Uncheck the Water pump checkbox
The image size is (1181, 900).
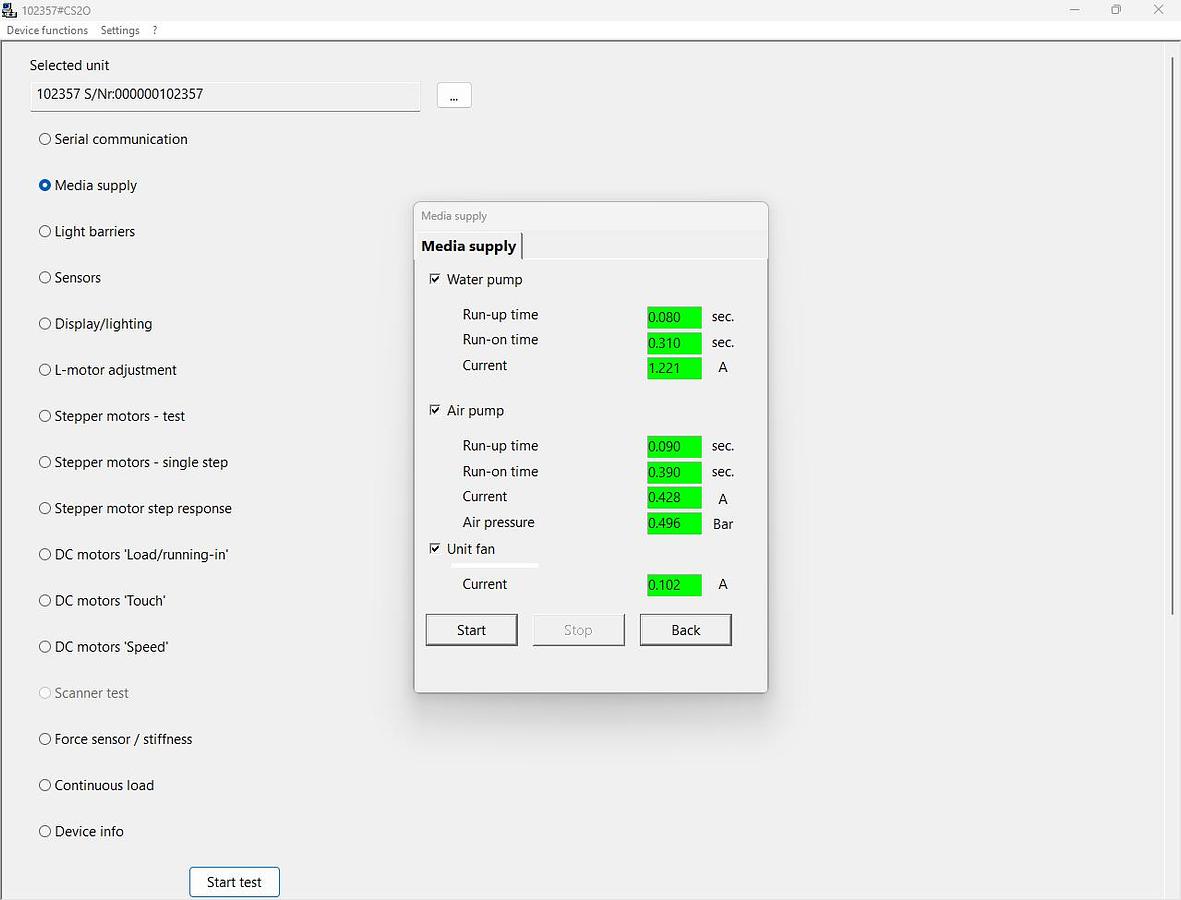pyautogui.click(x=435, y=279)
